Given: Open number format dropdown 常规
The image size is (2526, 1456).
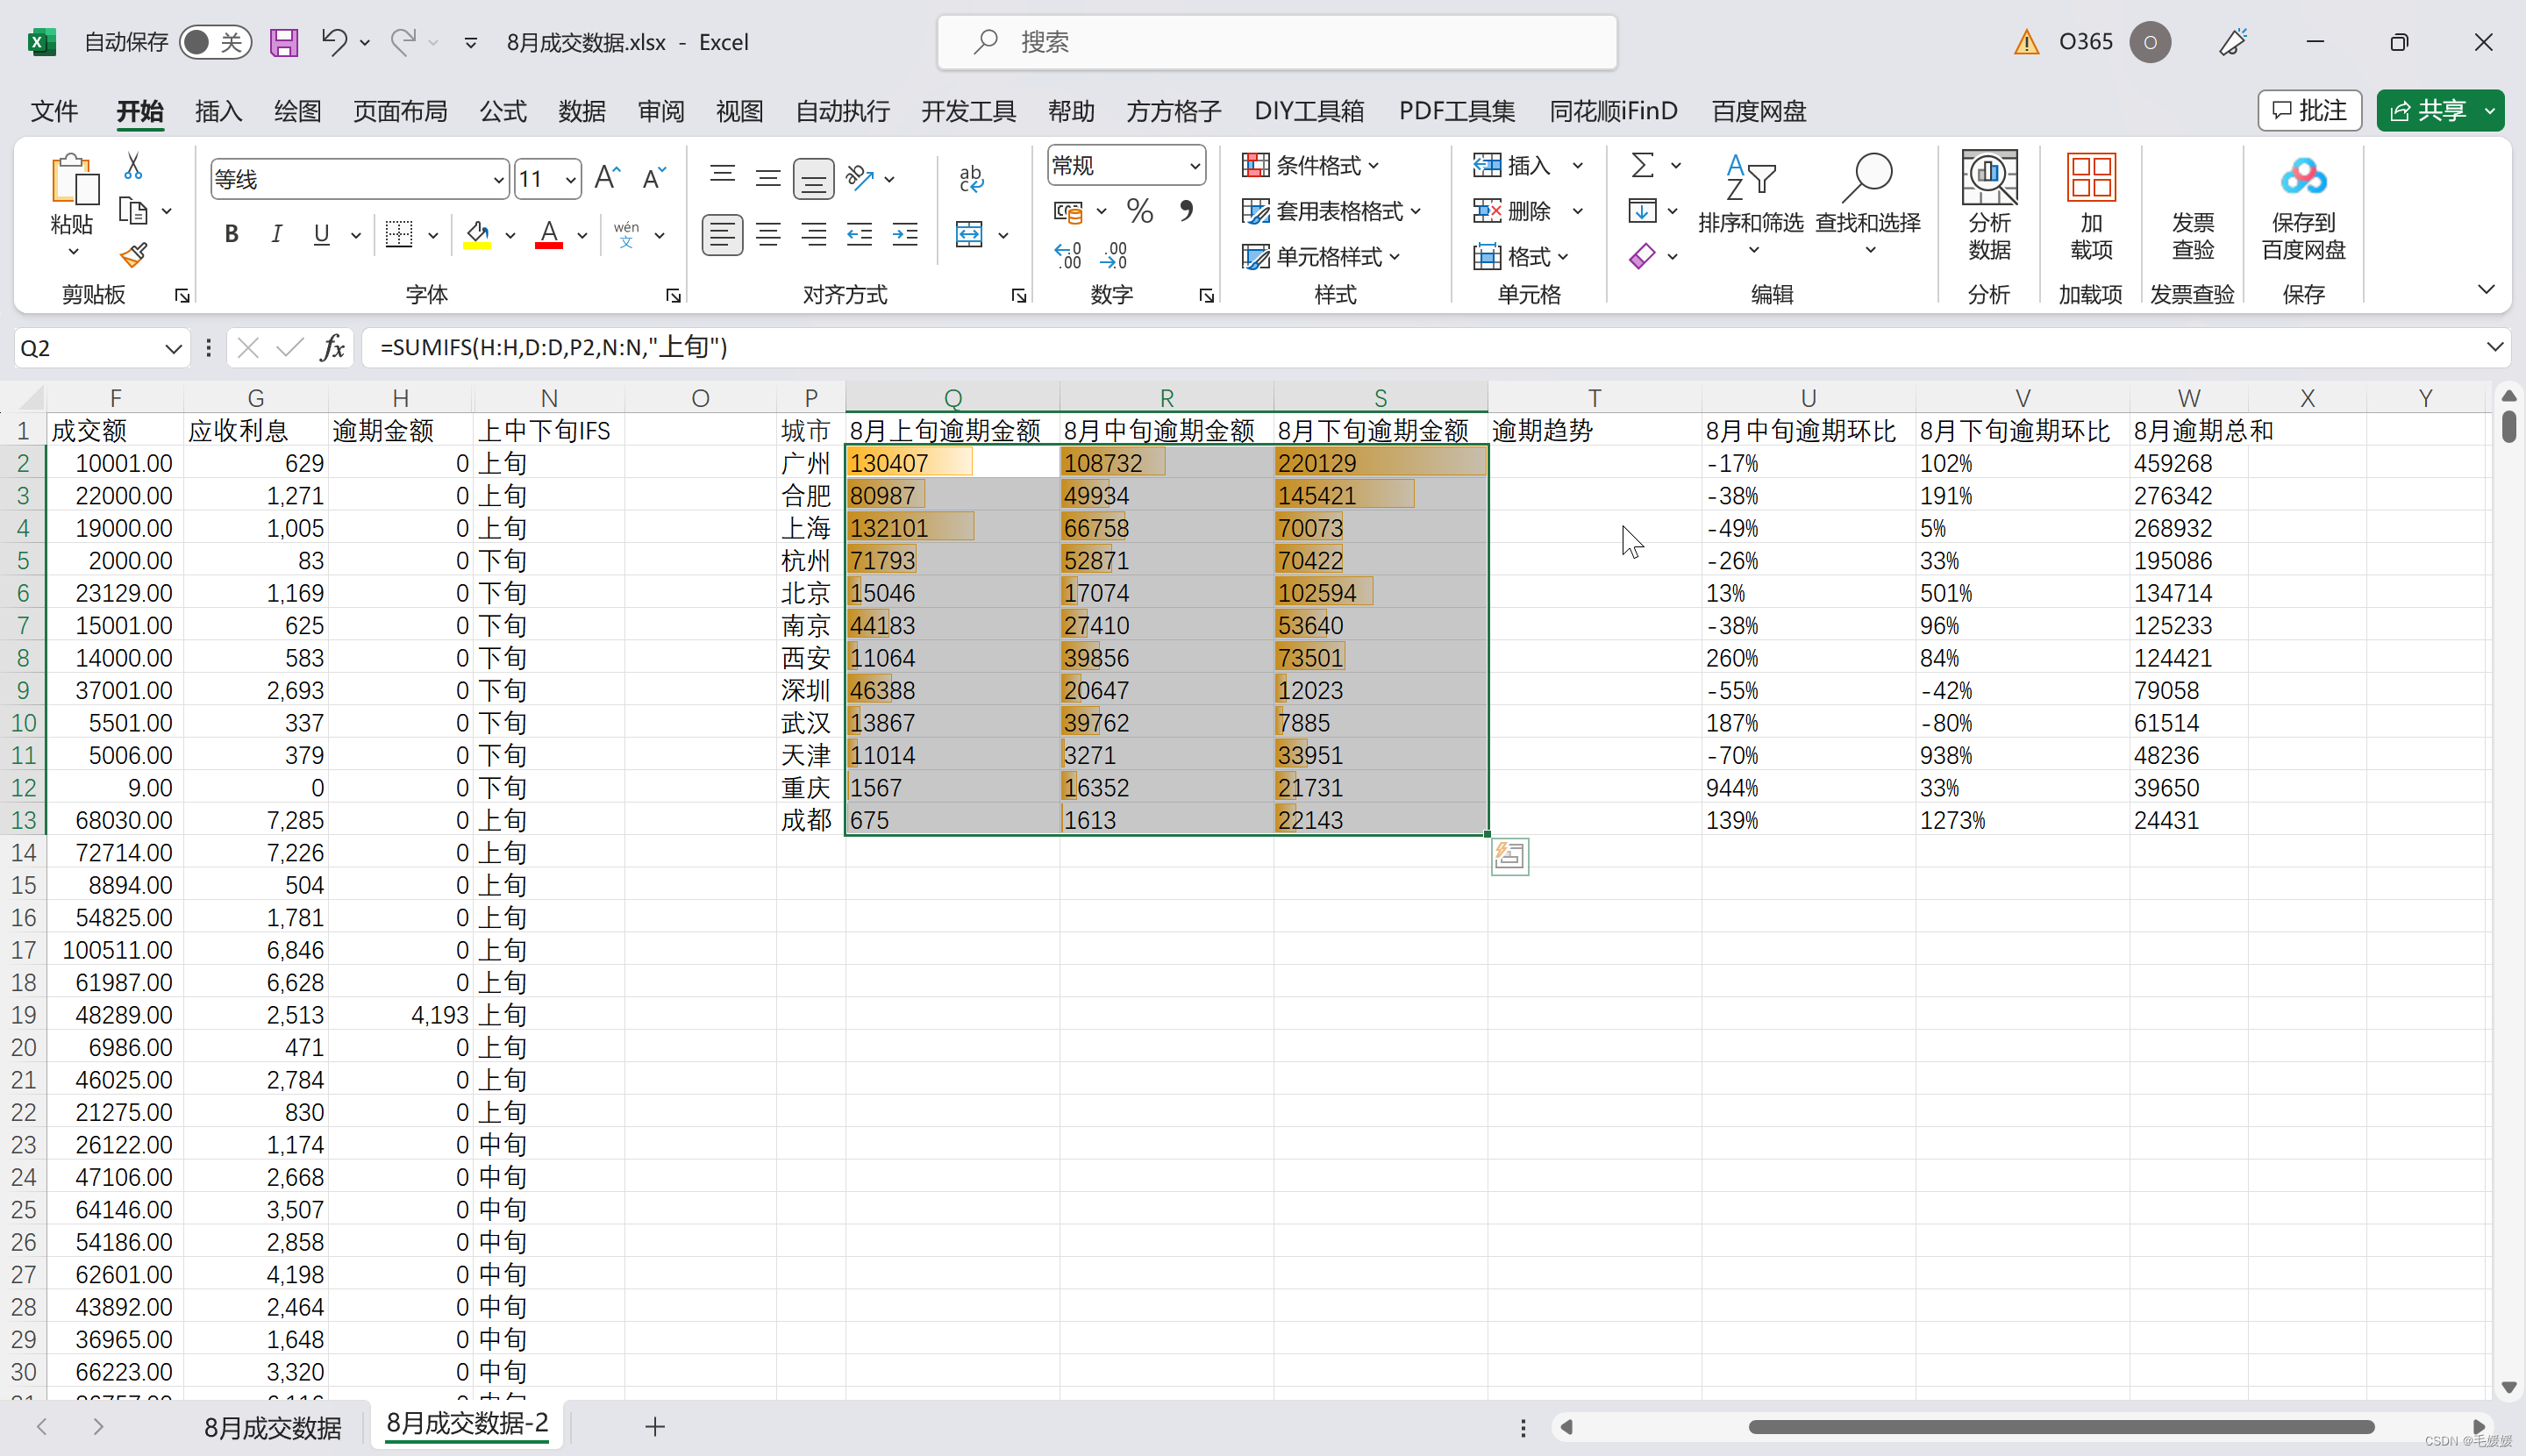Looking at the screenshot, I should 1194,165.
